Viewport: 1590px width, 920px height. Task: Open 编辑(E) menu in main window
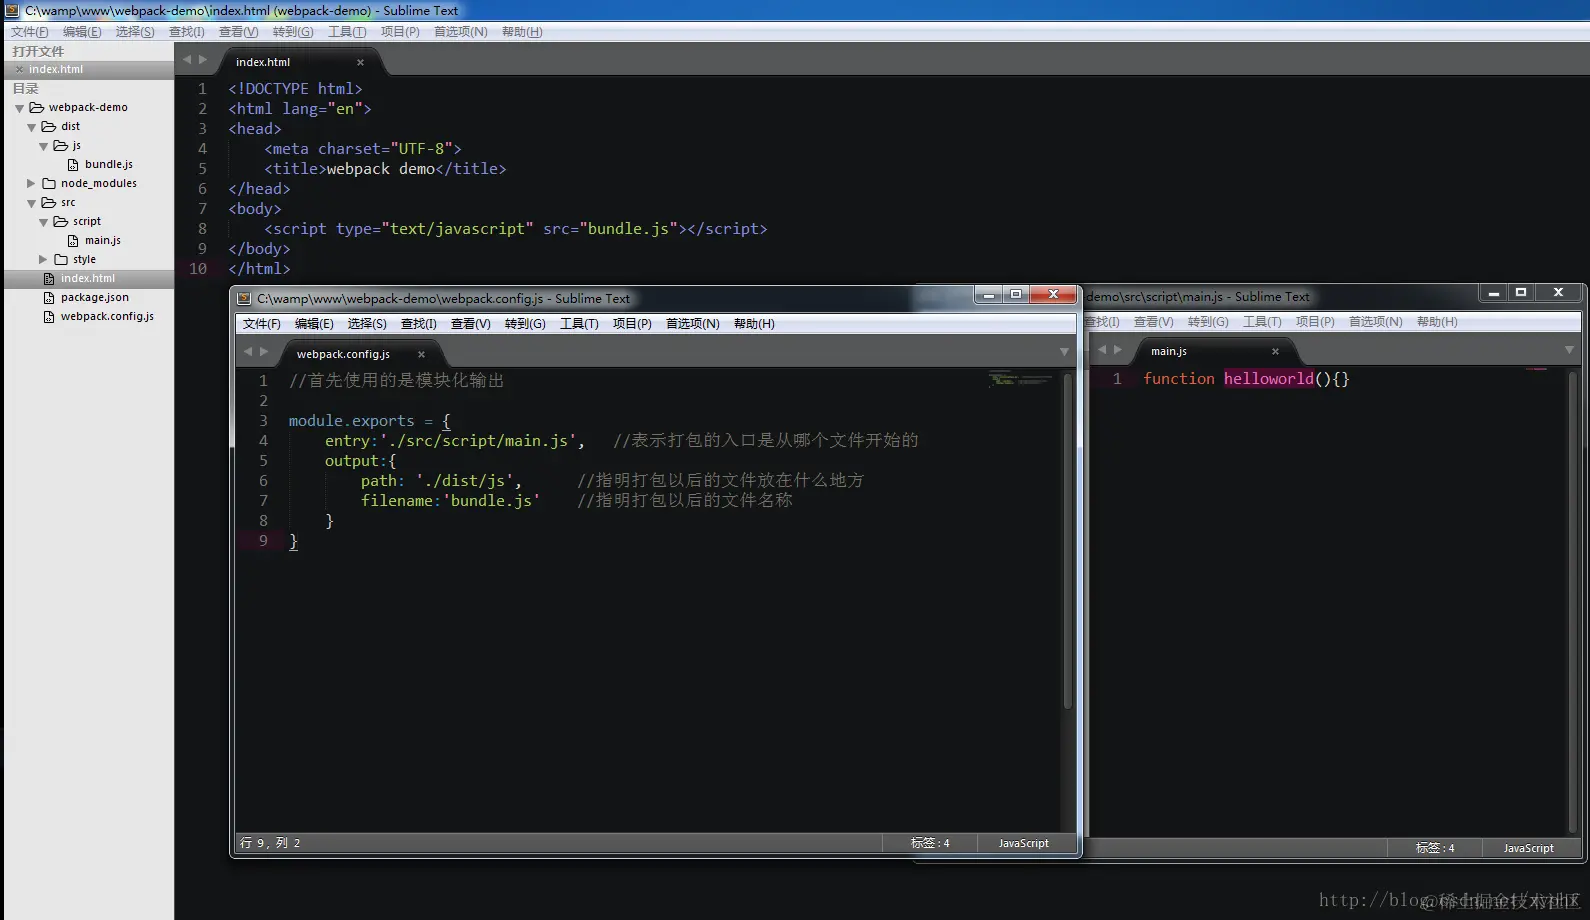(82, 32)
